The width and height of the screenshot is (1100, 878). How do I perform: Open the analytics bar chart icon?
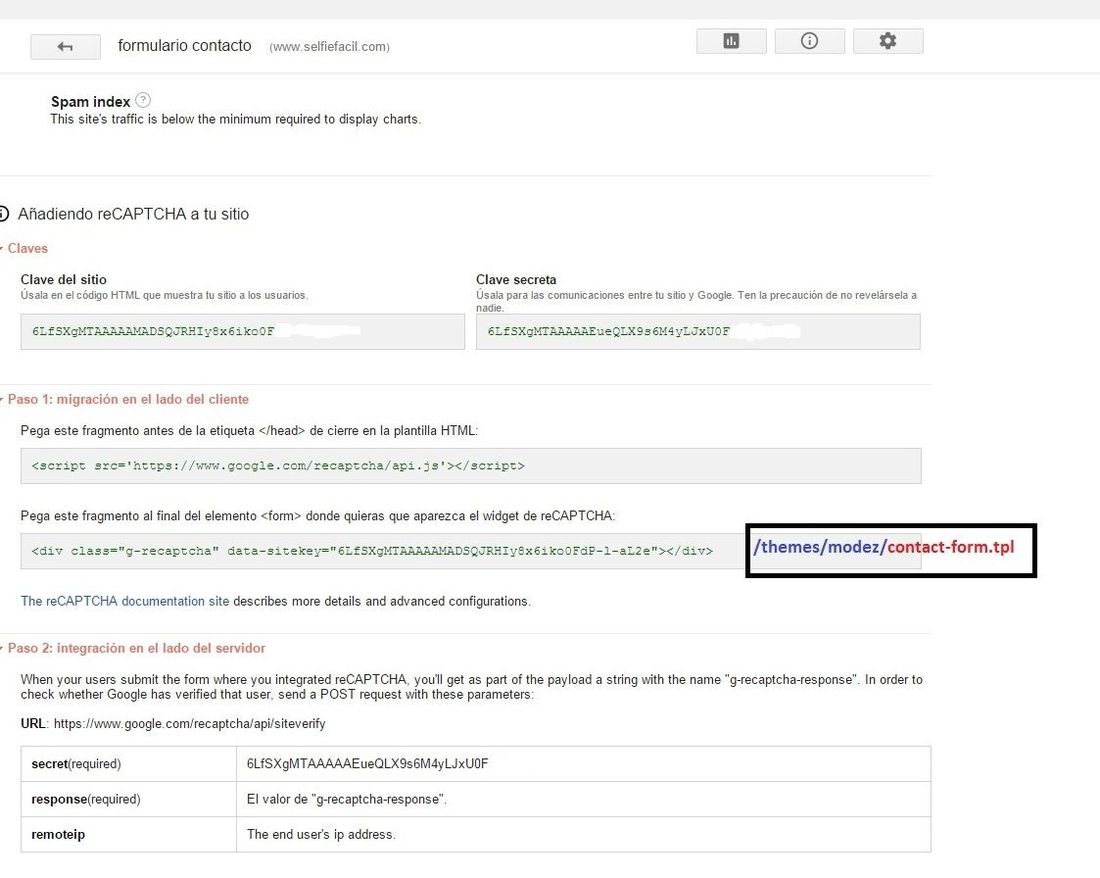coord(731,41)
